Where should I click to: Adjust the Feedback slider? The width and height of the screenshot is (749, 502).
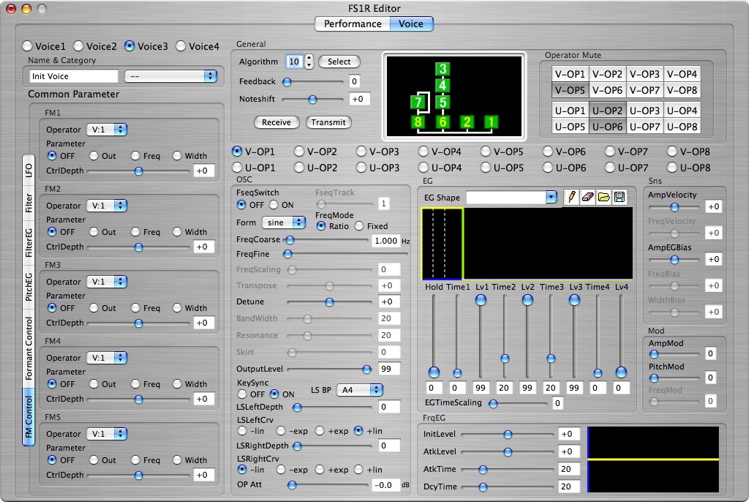[x=313, y=82]
